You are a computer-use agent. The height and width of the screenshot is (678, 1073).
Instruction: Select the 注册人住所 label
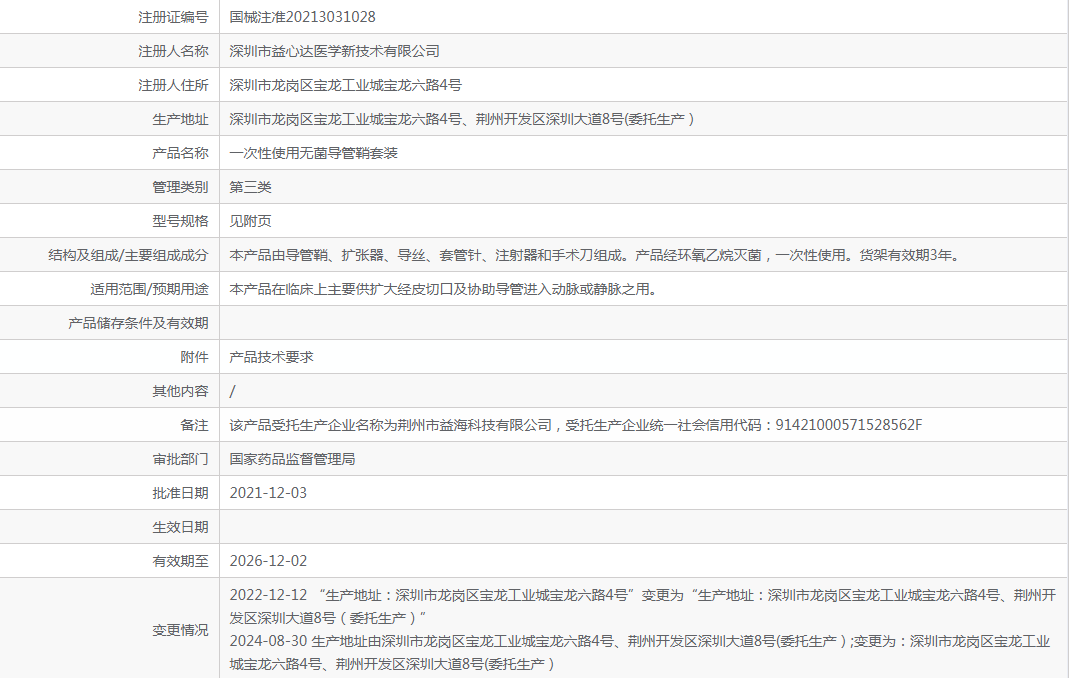(173, 86)
